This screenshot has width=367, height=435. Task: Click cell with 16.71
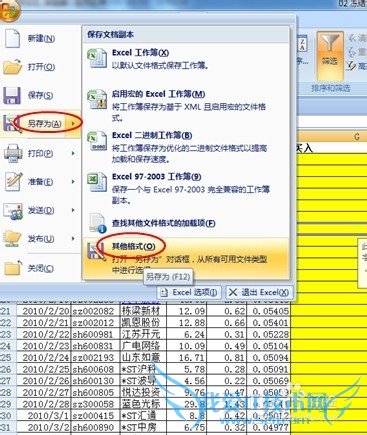187,358
